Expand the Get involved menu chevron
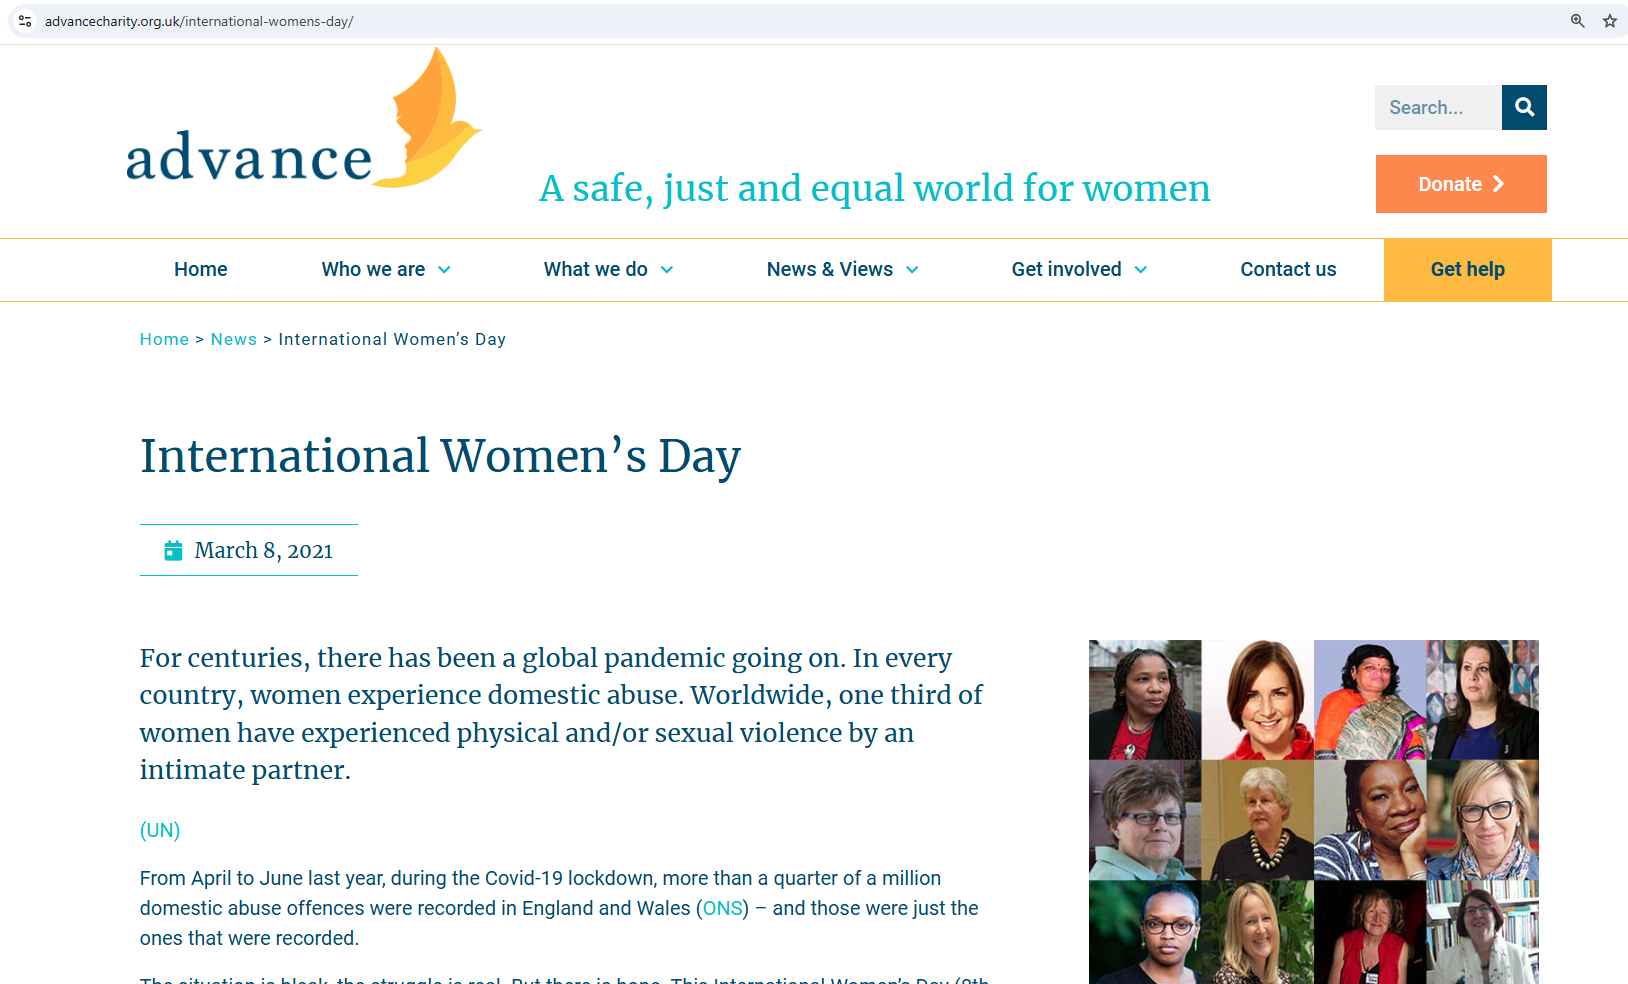The height and width of the screenshot is (984, 1628). 1141,270
